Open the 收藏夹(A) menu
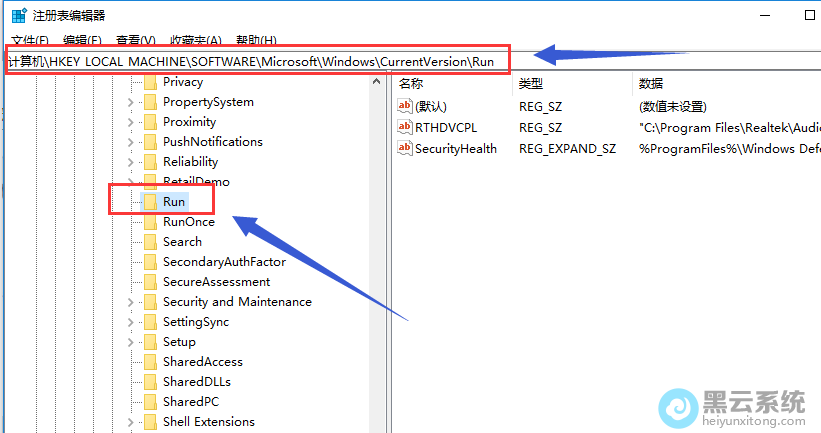The image size is (821, 433). (196, 40)
